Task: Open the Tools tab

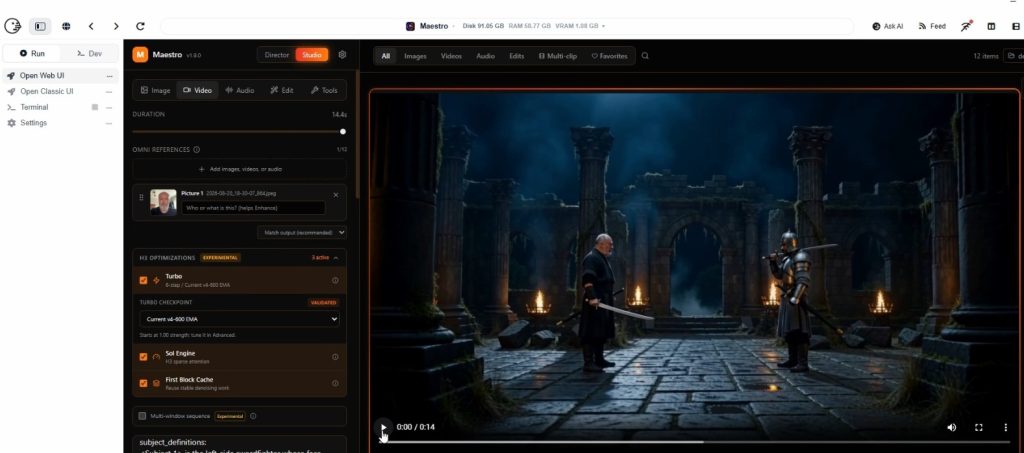Action: click(x=324, y=90)
